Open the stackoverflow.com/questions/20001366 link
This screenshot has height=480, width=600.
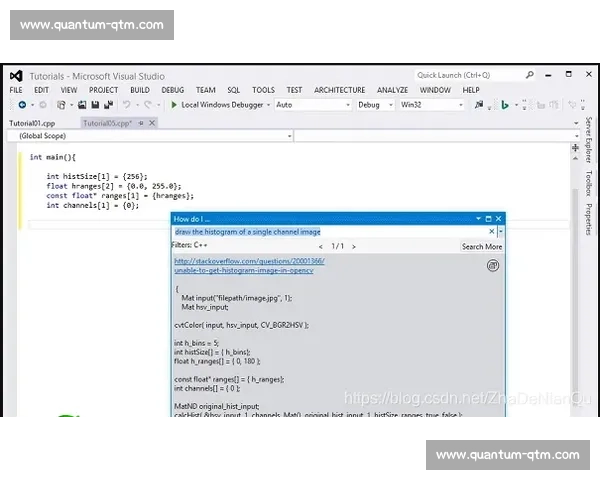[249, 266]
